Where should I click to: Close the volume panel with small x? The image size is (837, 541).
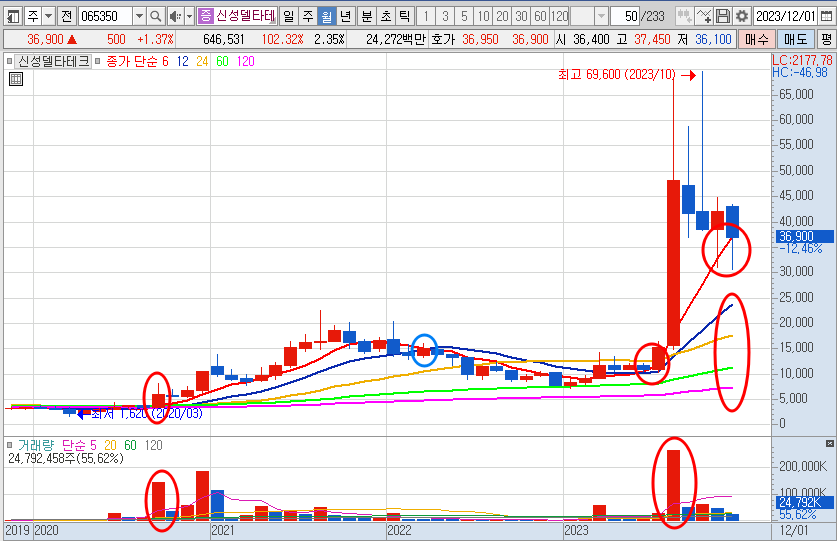830,443
